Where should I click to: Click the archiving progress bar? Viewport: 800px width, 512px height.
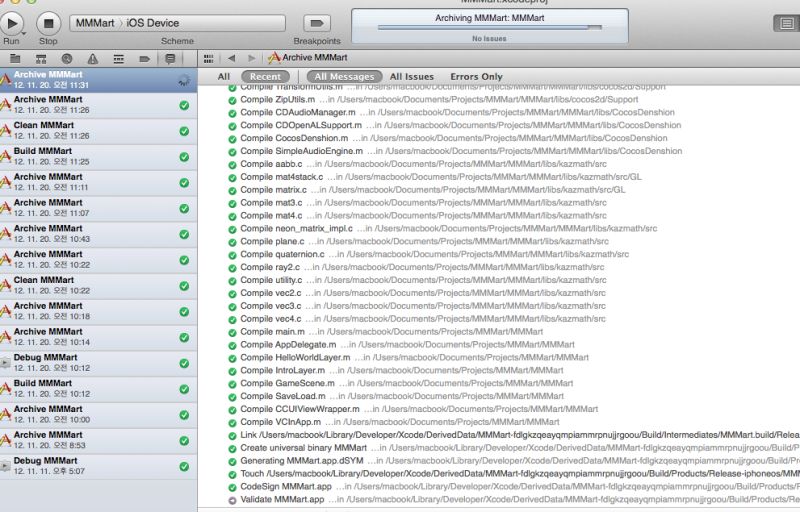[489, 28]
